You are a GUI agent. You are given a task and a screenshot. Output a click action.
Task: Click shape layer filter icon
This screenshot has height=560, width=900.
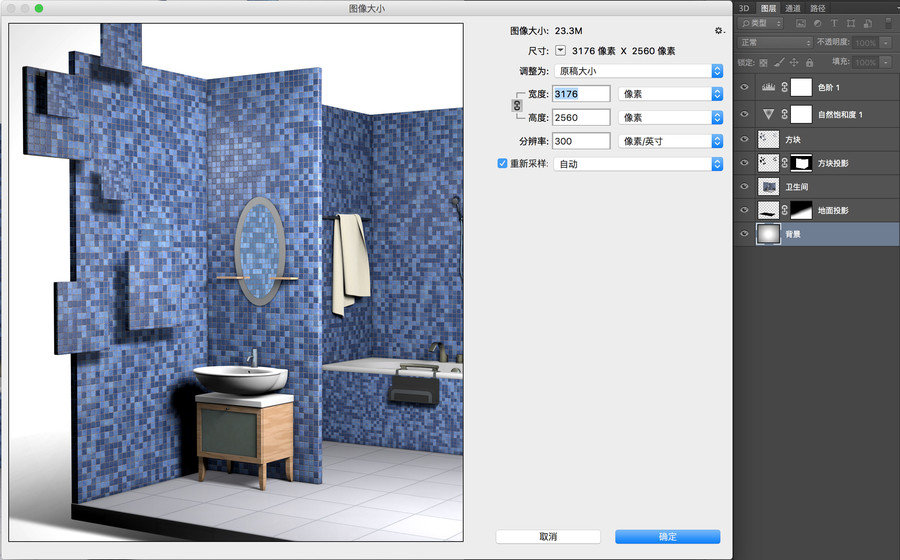click(851, 24)
